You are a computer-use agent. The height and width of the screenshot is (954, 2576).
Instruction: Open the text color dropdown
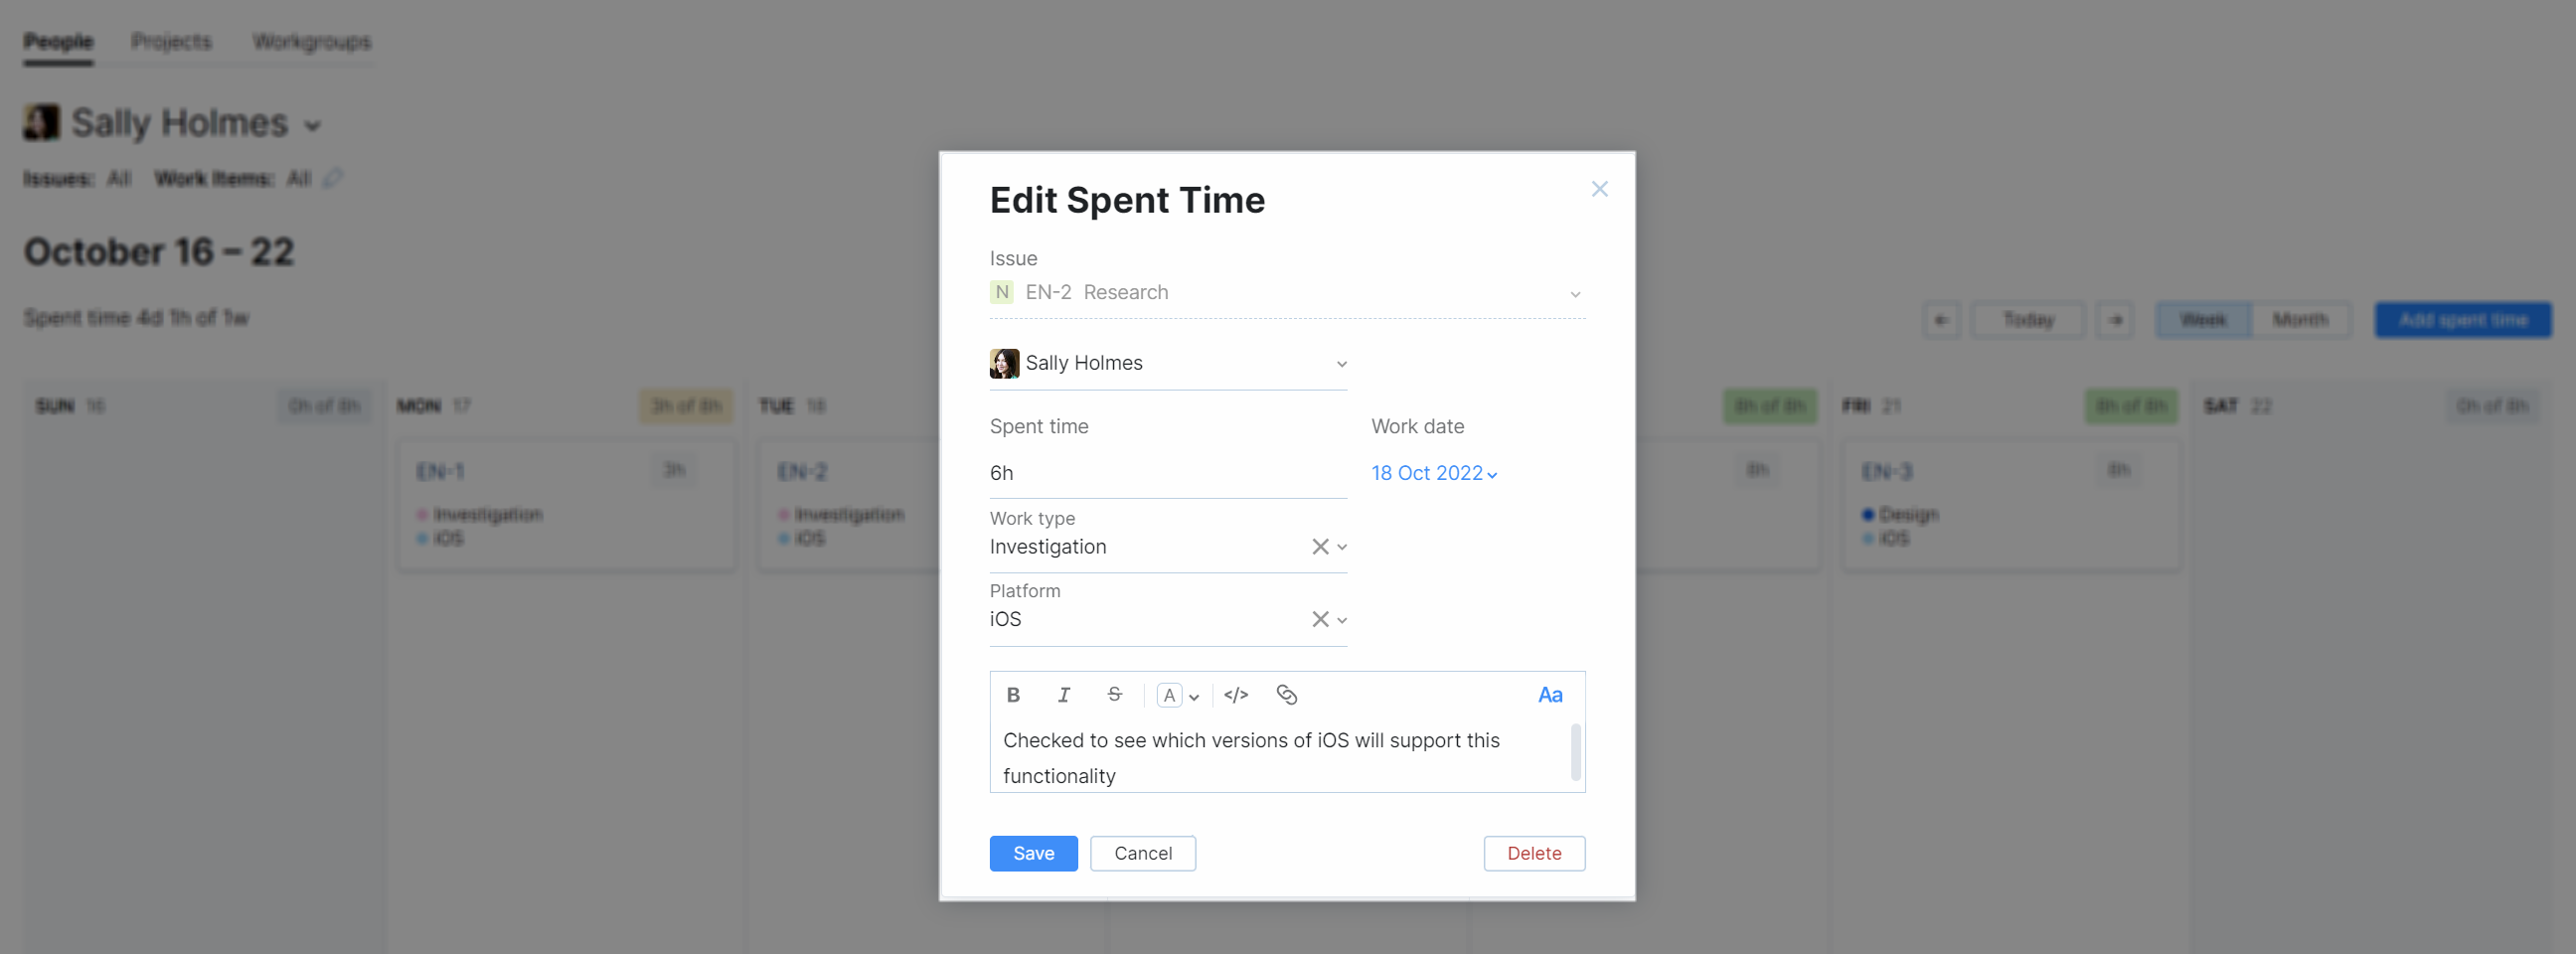click(x=1177, y=696)
